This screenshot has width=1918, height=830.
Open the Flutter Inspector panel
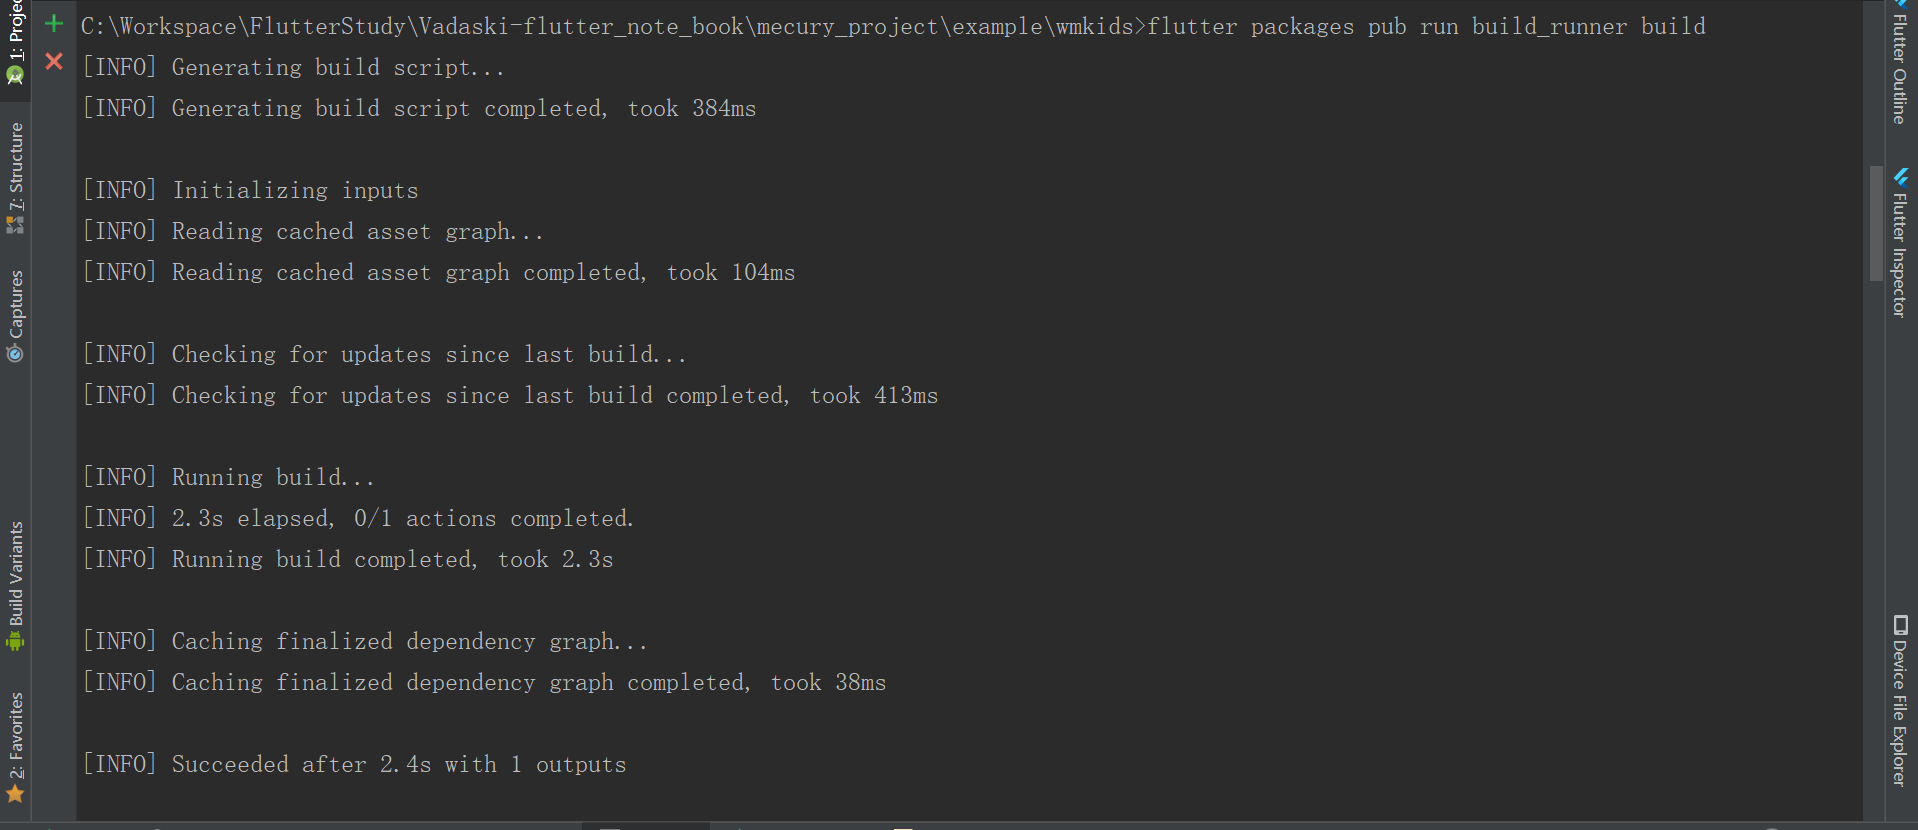click(x=1900, y=243)
